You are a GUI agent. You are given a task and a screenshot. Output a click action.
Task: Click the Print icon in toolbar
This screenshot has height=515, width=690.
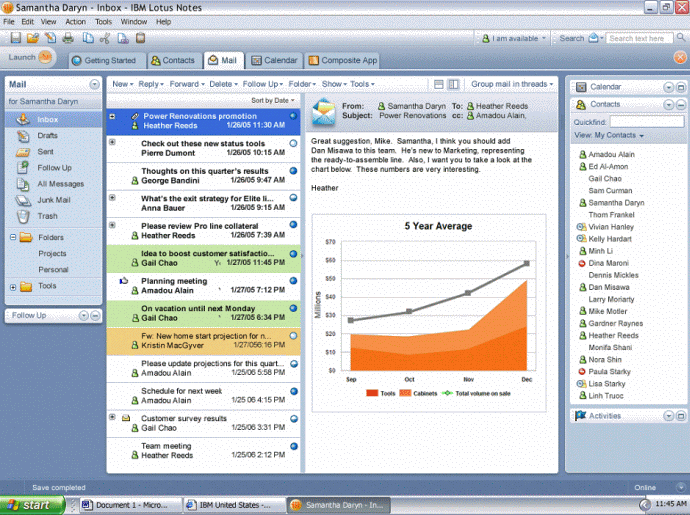68,38
